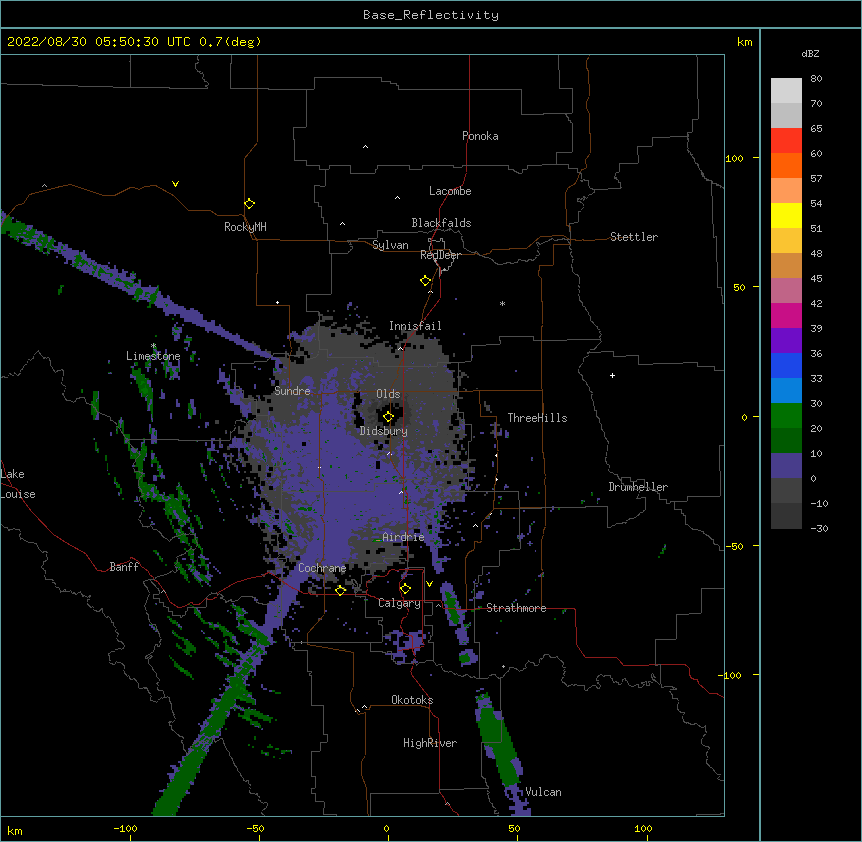
Task: Click the Stettler town label
Action: [x=633, y=237]
